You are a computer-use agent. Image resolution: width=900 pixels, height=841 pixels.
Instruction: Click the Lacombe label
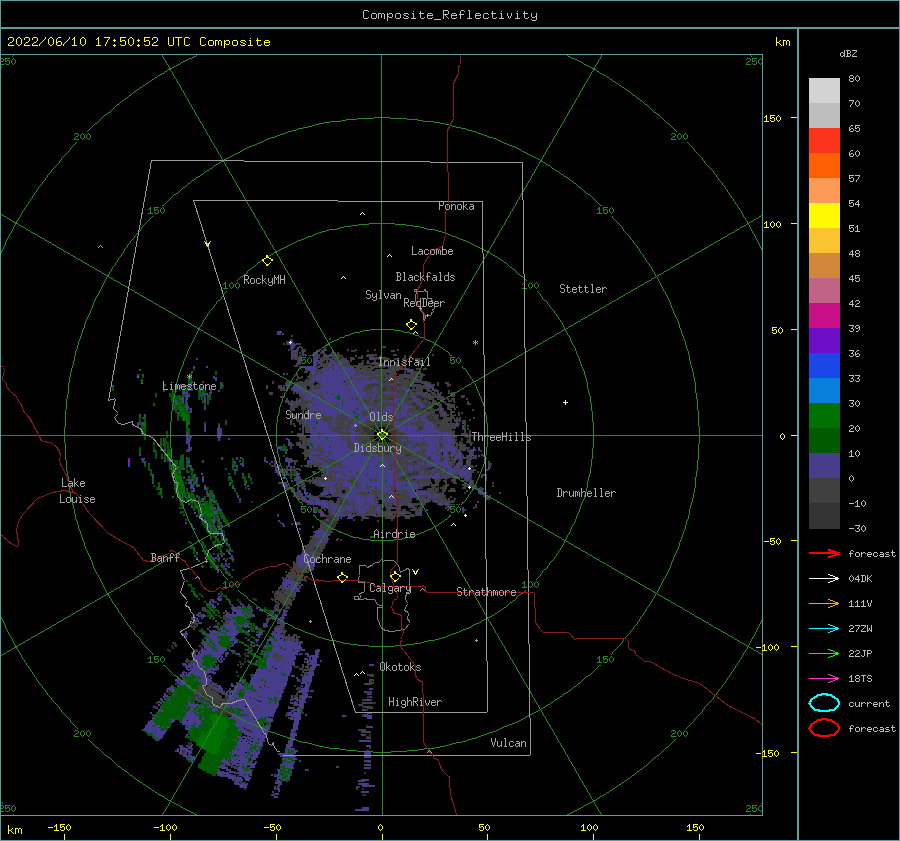pyautogui.click(x=432, y=251)
